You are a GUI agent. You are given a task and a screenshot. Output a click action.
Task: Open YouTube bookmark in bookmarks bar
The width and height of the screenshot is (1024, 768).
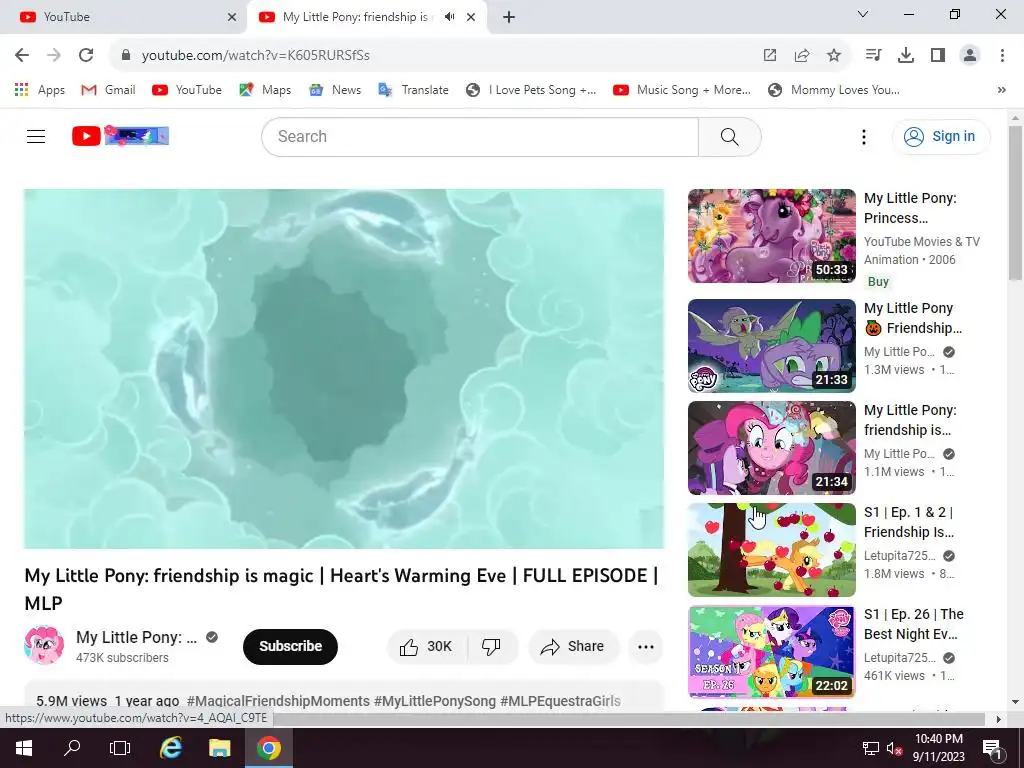pyautogui.click(x=187, y=90)
